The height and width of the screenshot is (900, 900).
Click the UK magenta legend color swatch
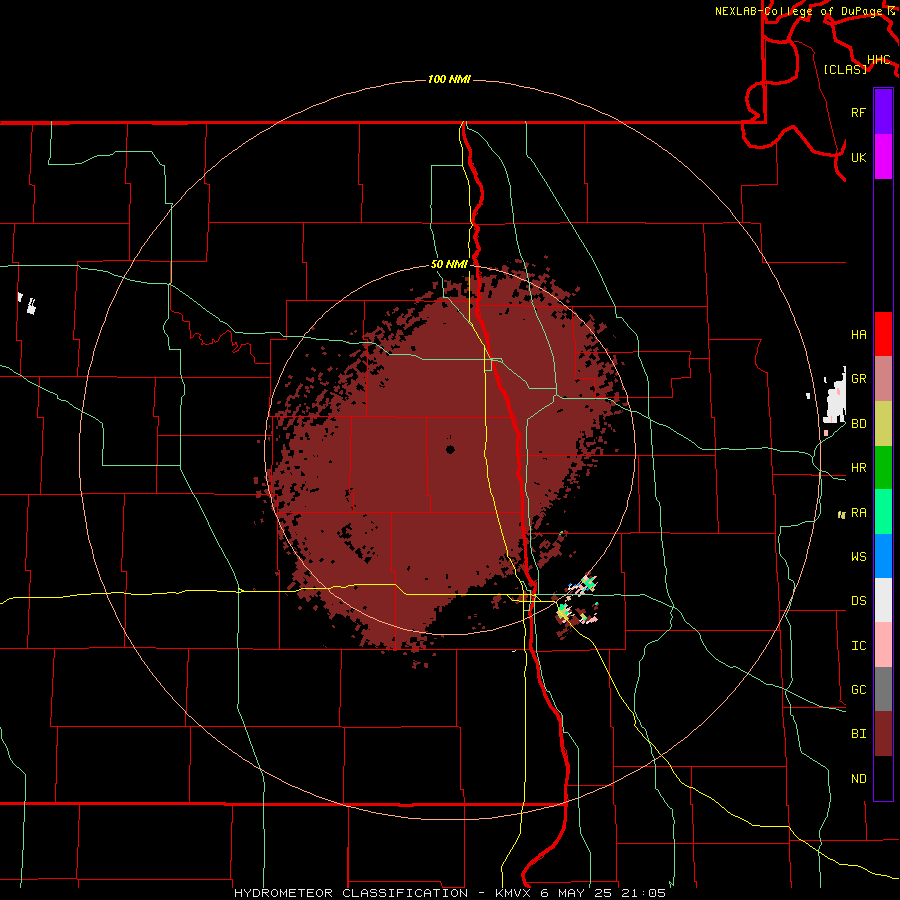coord(883,157)
